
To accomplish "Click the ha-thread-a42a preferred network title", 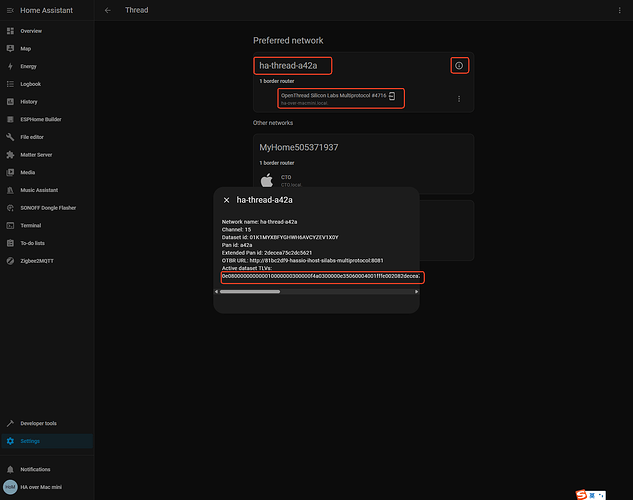I will [288, 66].
